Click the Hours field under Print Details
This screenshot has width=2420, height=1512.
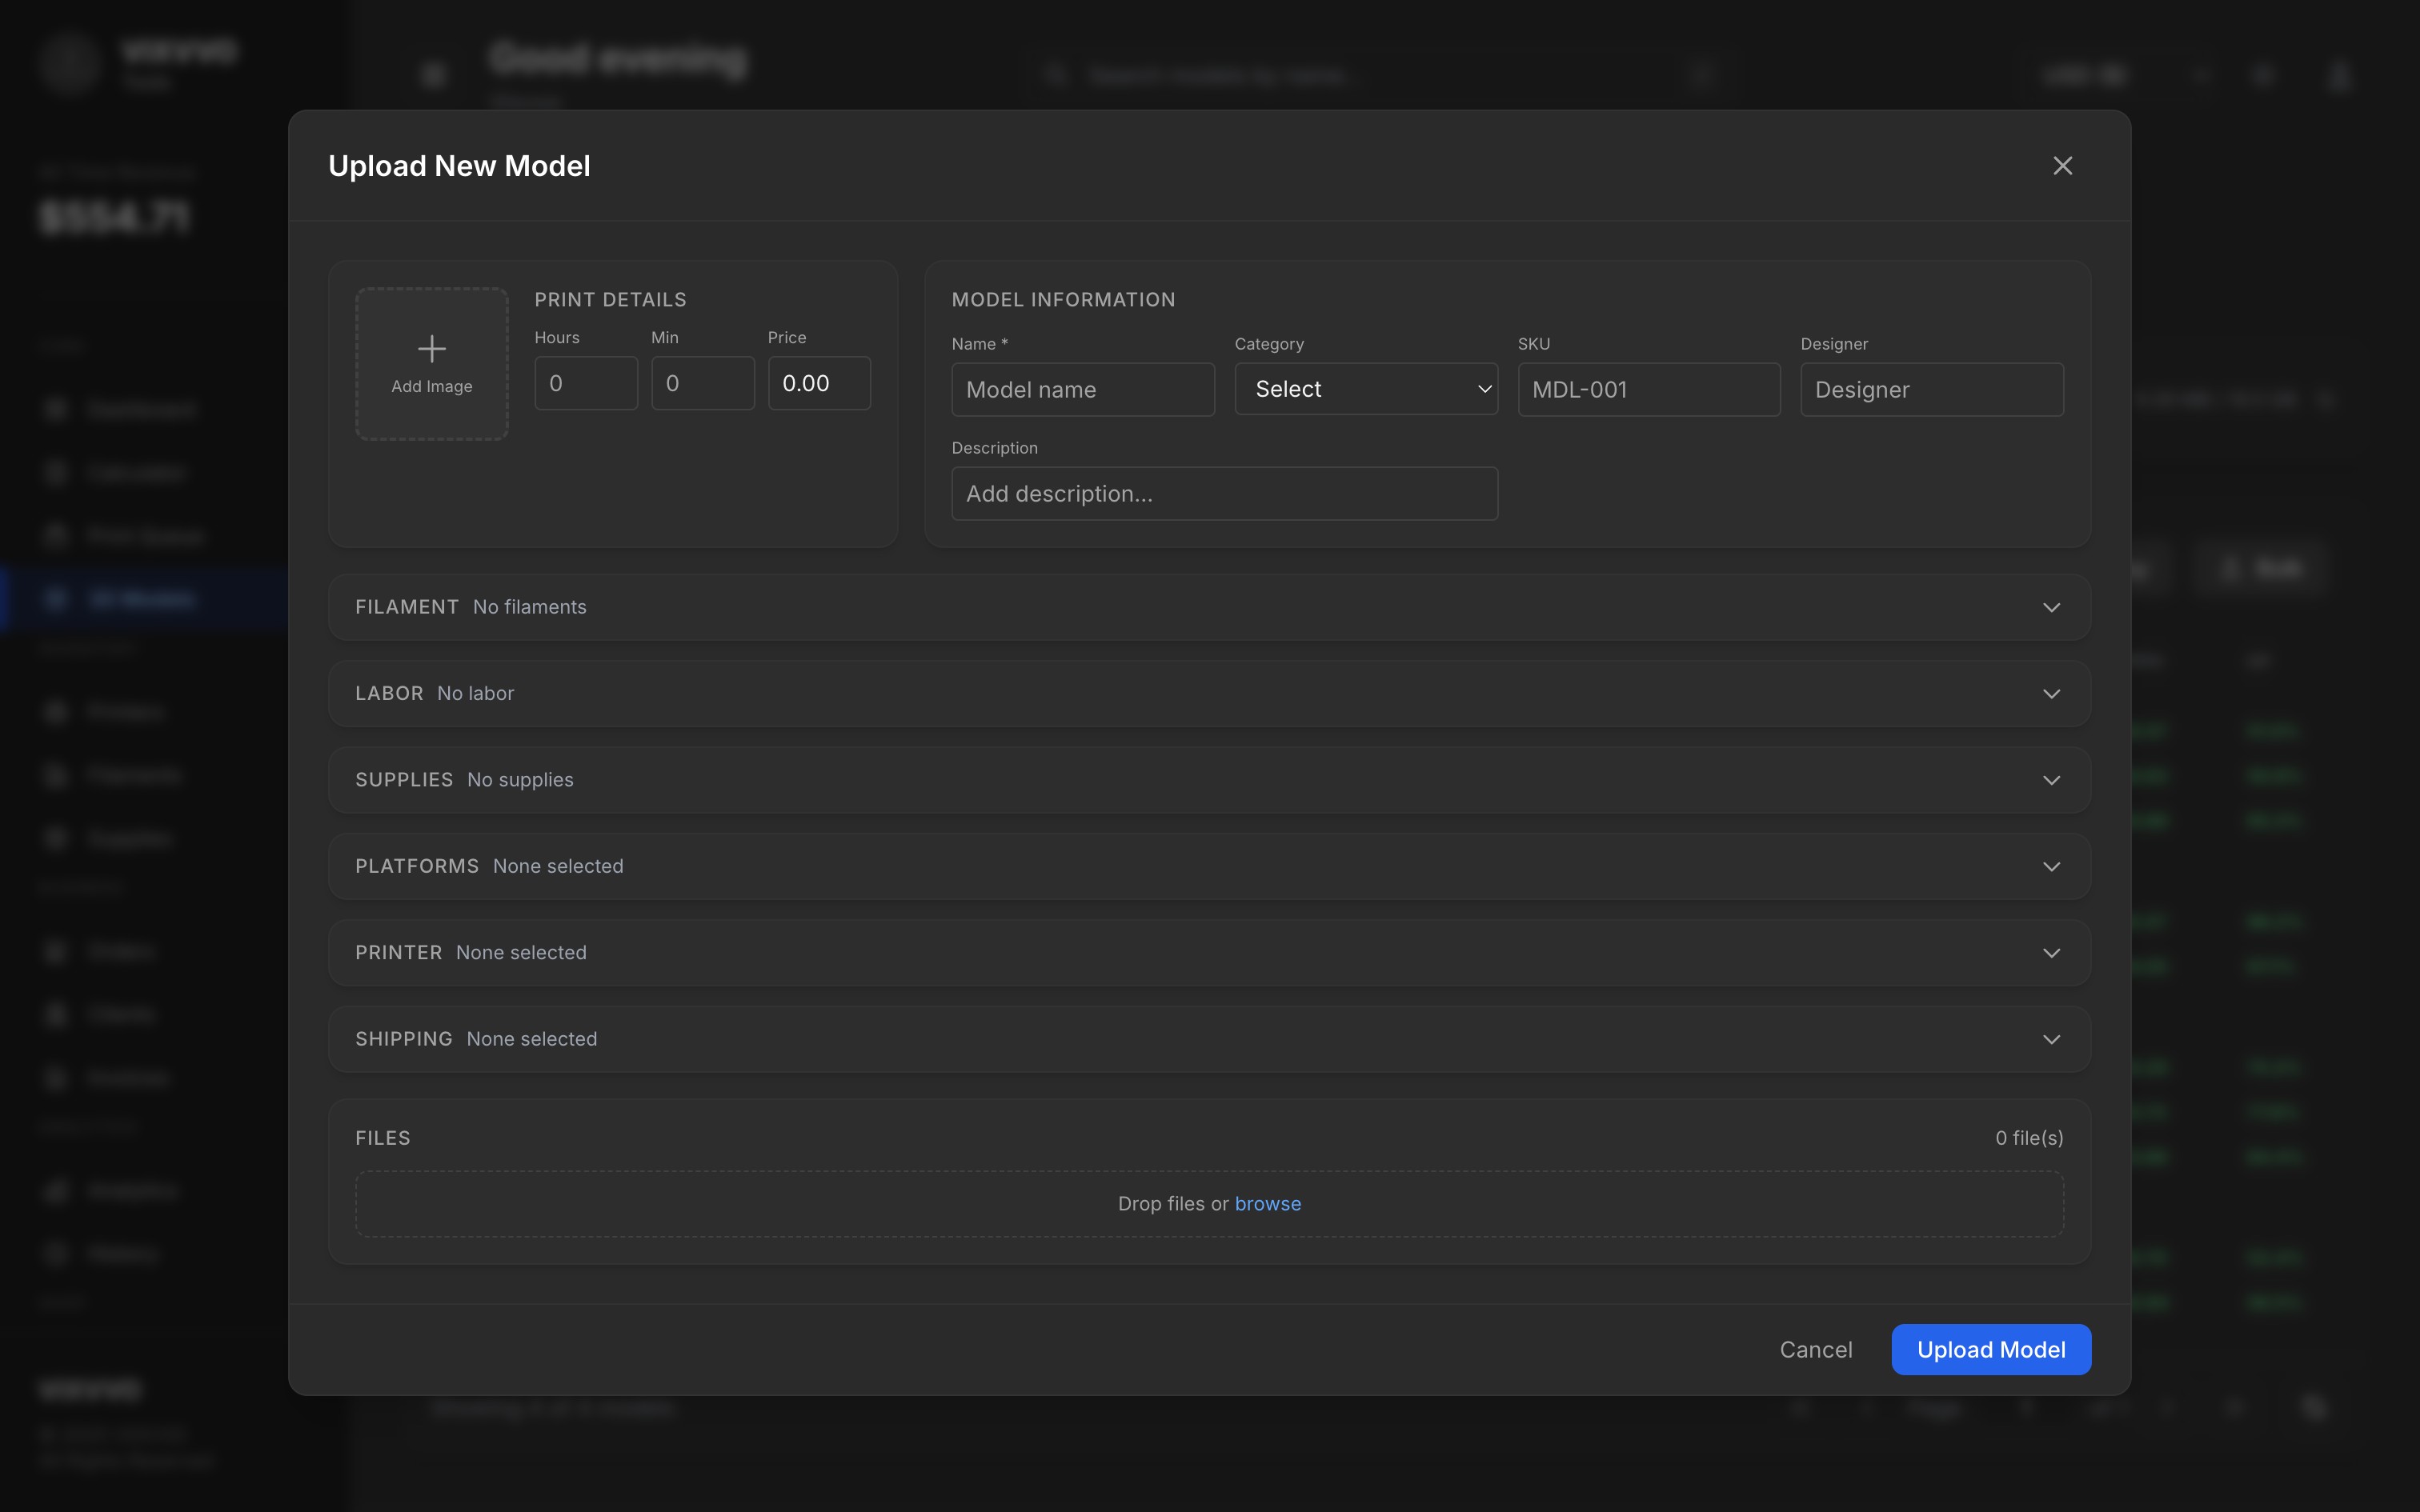586,383
